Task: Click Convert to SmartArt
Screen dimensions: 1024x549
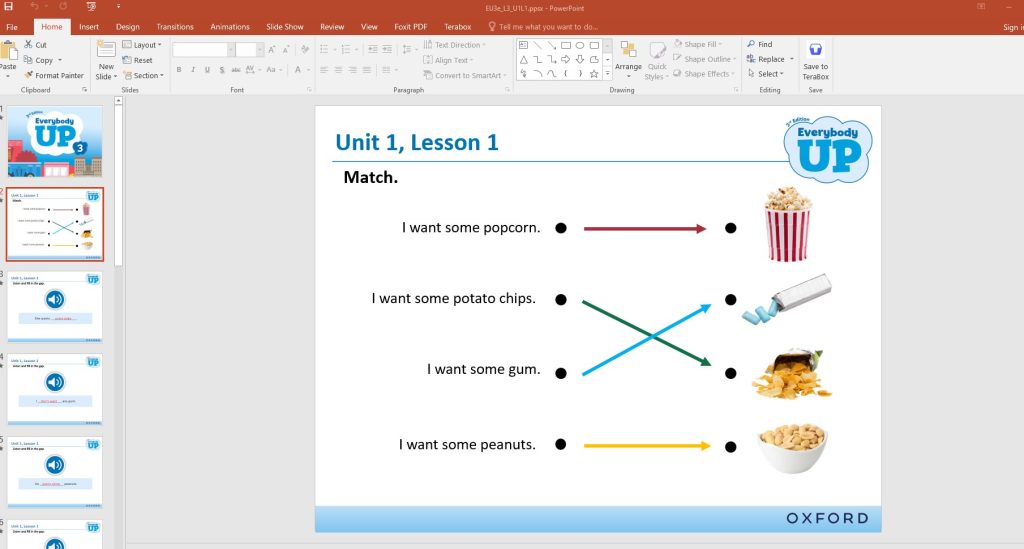Action: tap(464, 76)
